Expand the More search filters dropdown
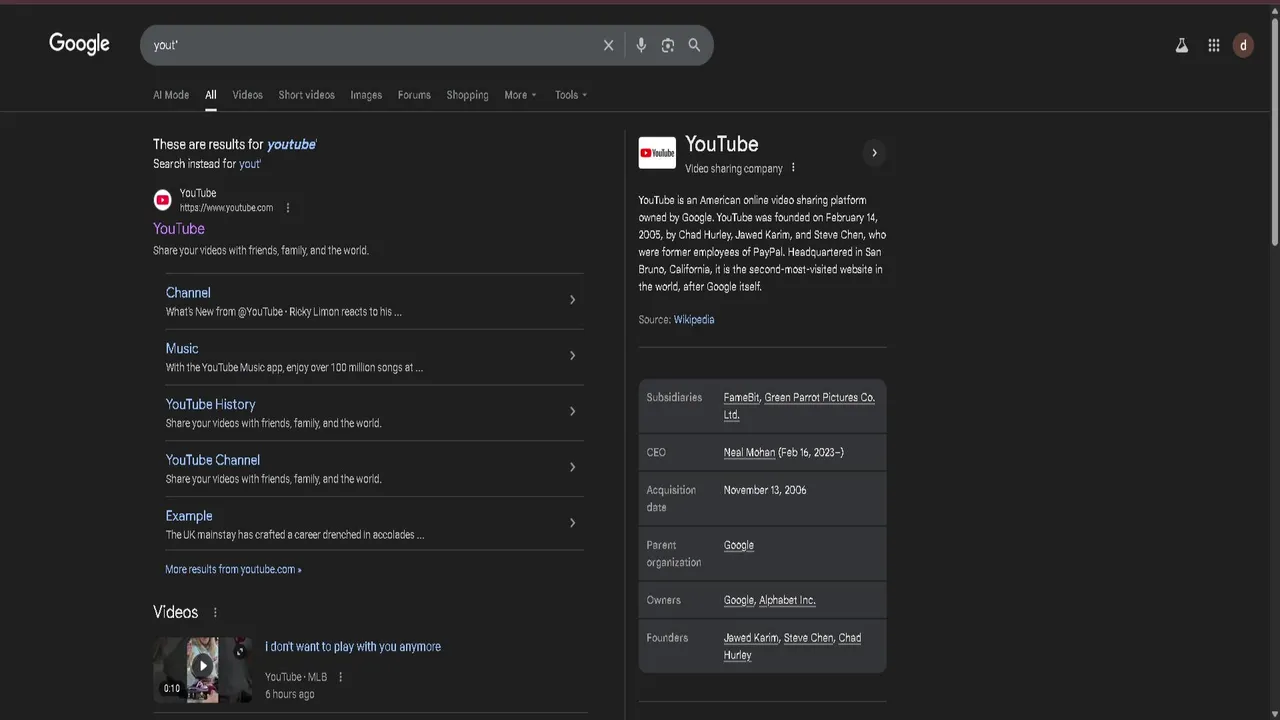The image size is (1280, 720). coord(520,95)
